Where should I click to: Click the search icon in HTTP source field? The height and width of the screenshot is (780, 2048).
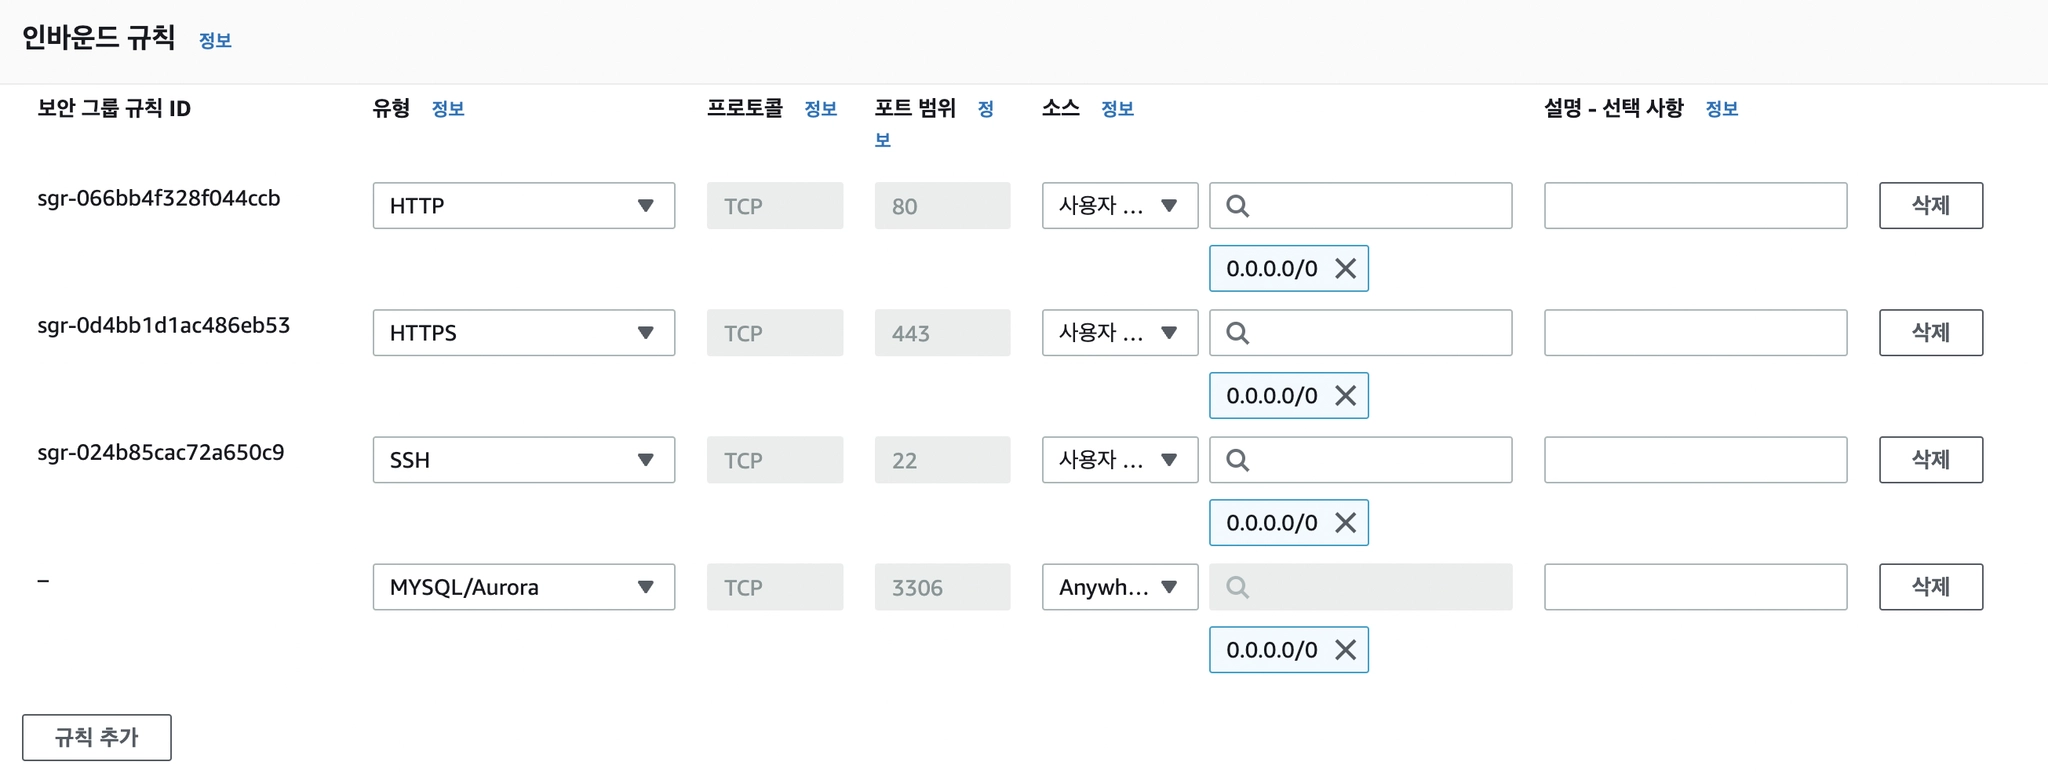click(x=1237, y=206)
